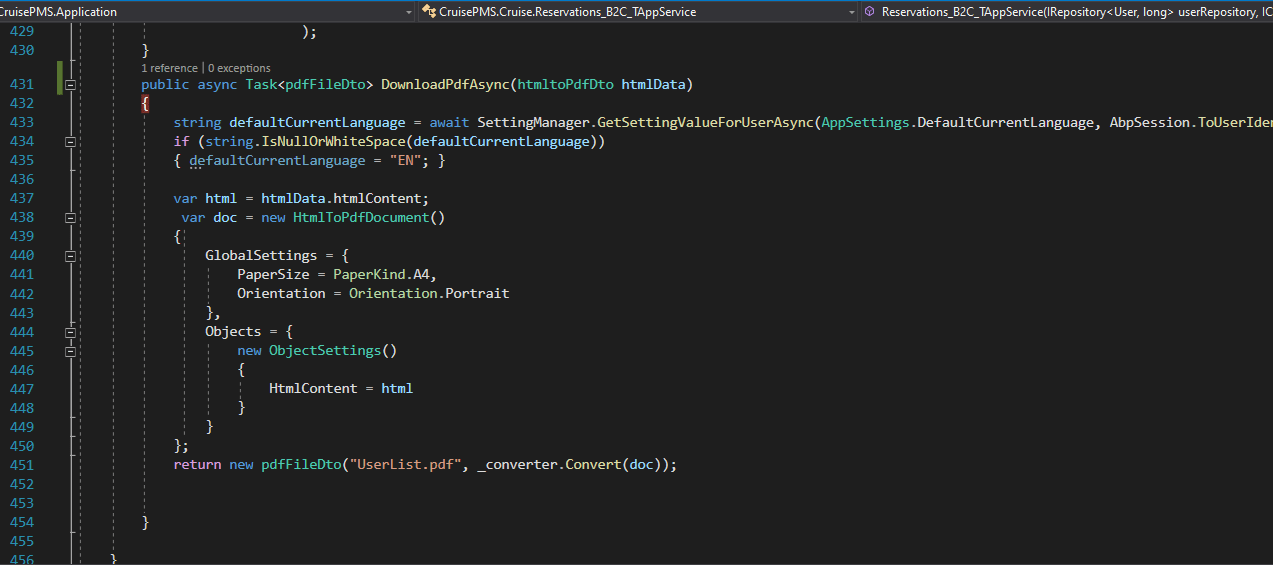Screen dimensions: 1273x565
Task: Click the "EN" string literal
Action: pos(405,161)
